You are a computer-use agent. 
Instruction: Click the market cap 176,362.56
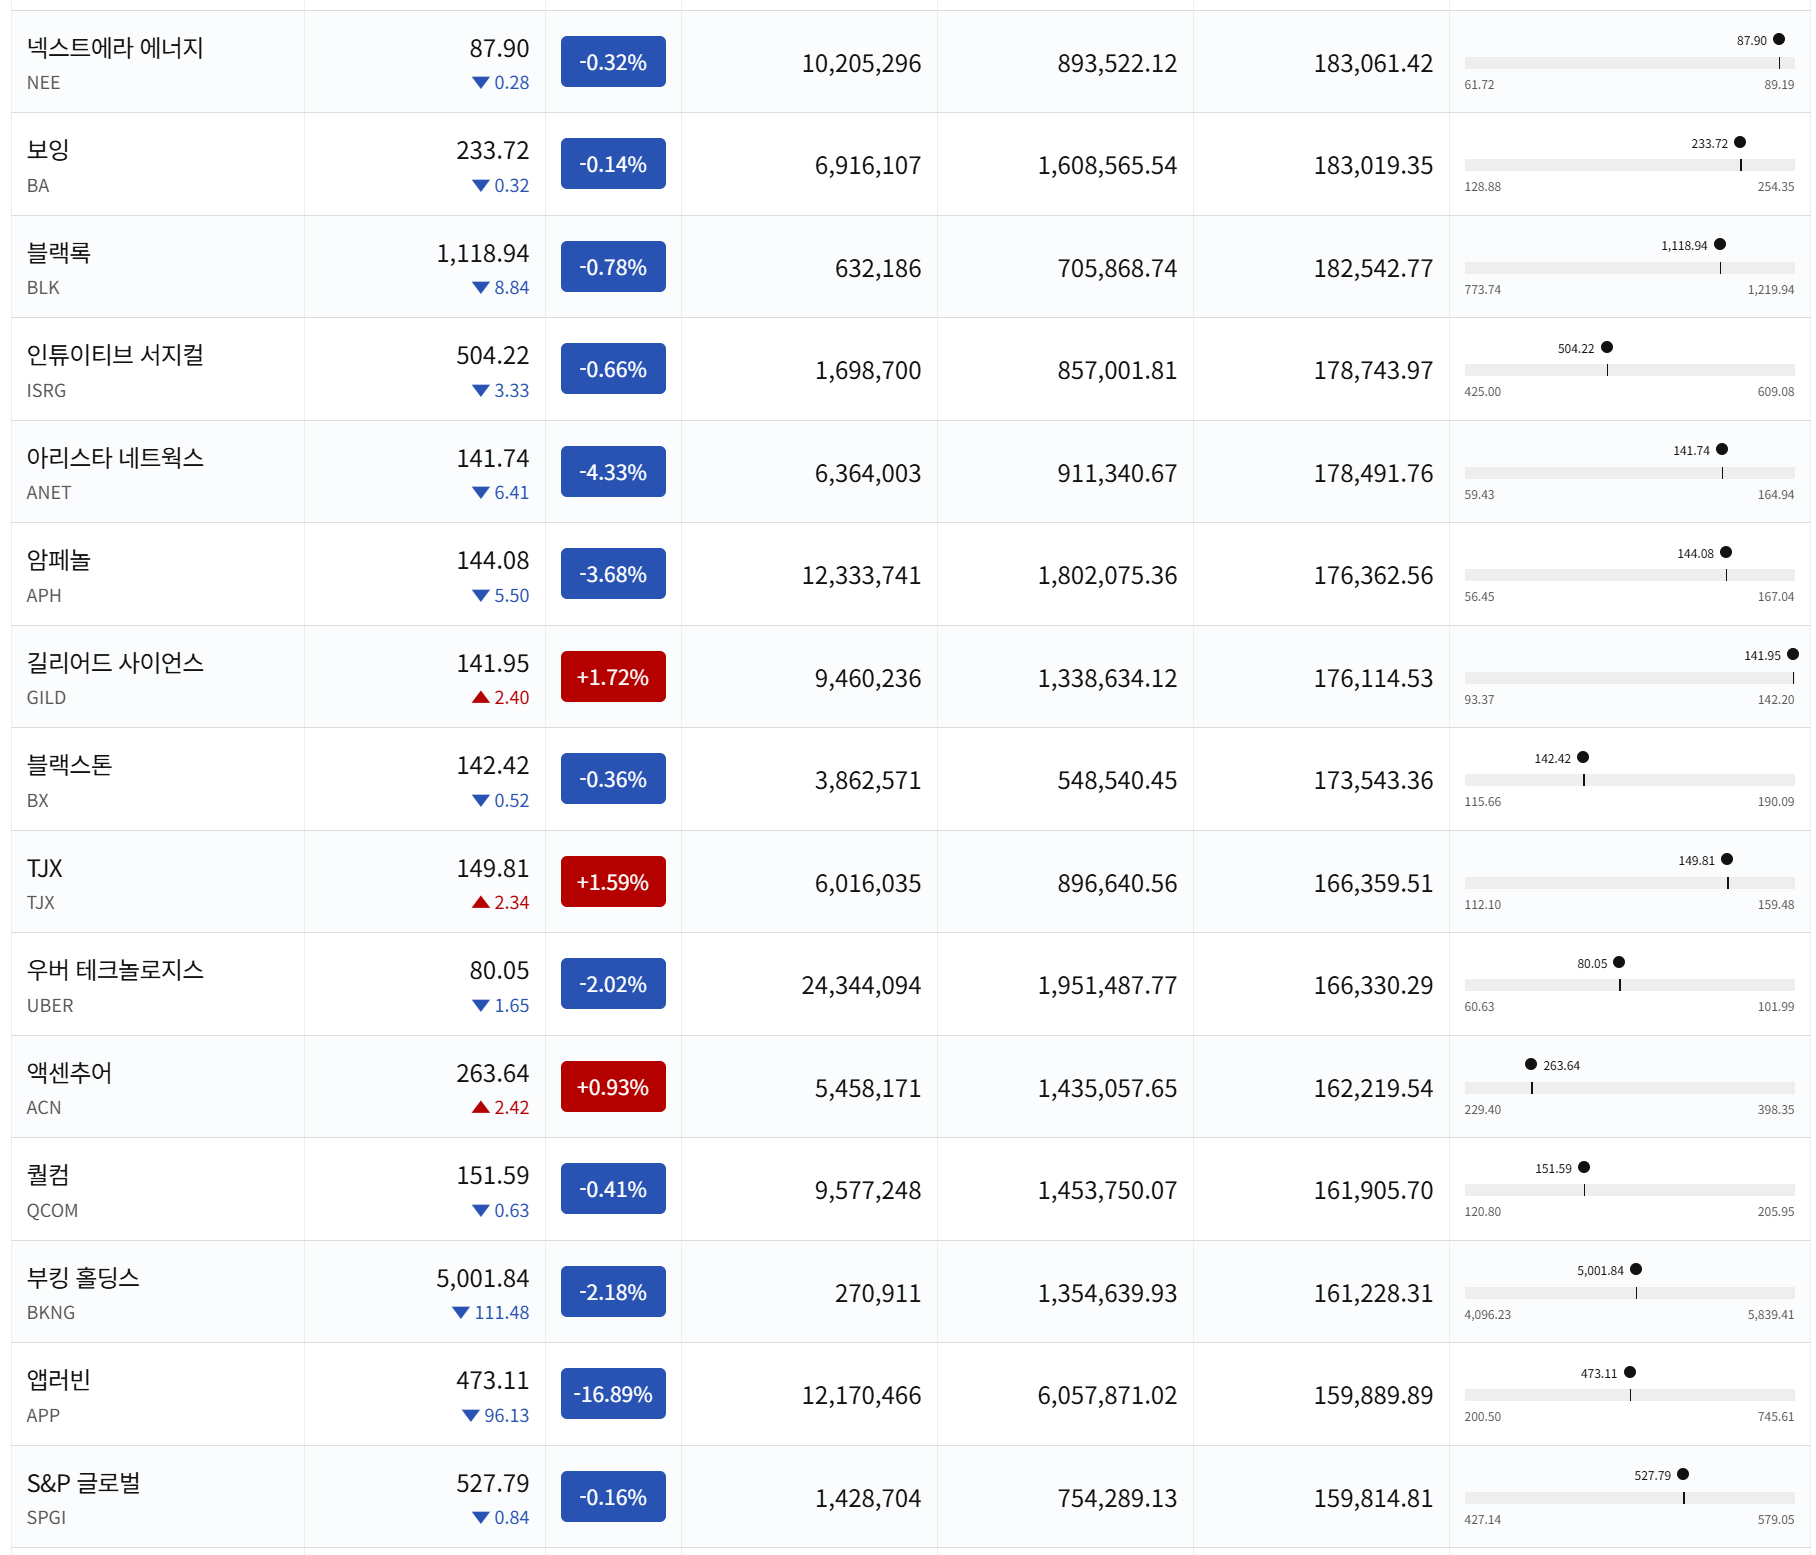(1373, 575)
